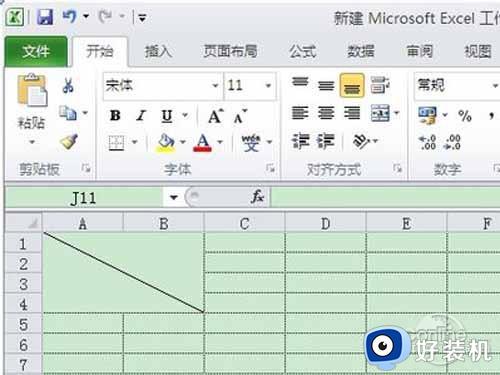This screenshot has height=375, width=500.
Task: Click the Copy icon
Action: tap(68, 113)
